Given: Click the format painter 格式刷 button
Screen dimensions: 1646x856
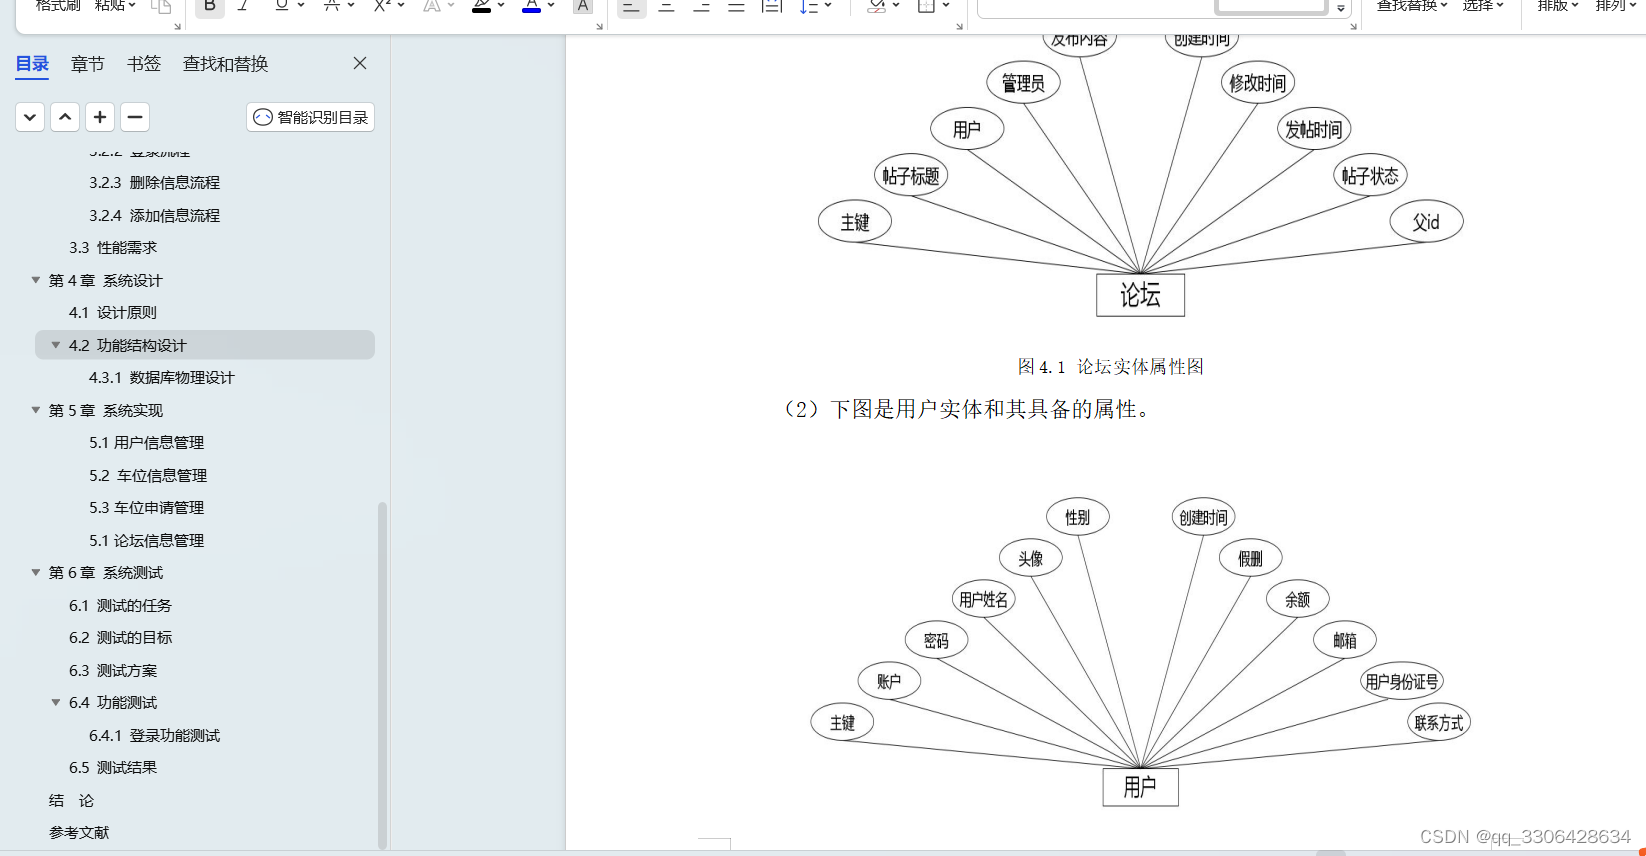Looking at the screenshot, I should [x=58, y=6].
